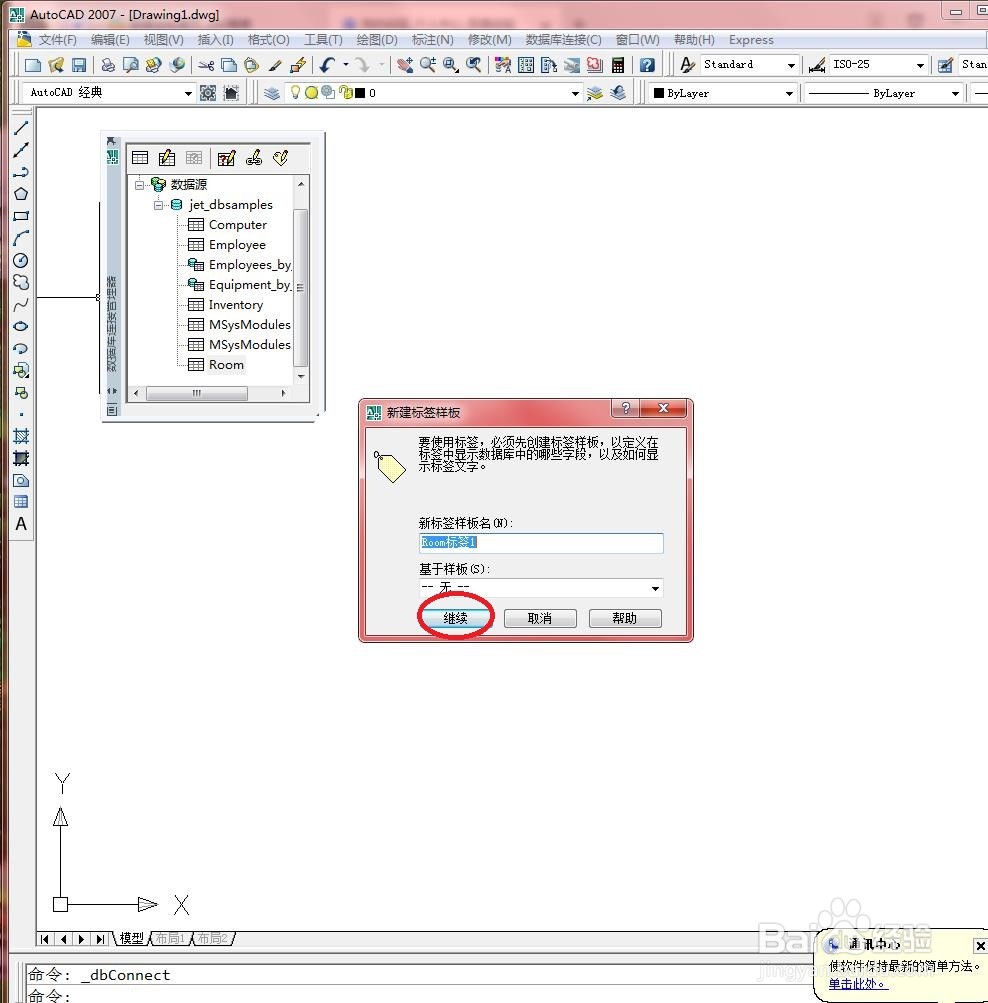
Task: Click the dbConnect tree scroll down arrow
Action: click(x=301, y=377)
